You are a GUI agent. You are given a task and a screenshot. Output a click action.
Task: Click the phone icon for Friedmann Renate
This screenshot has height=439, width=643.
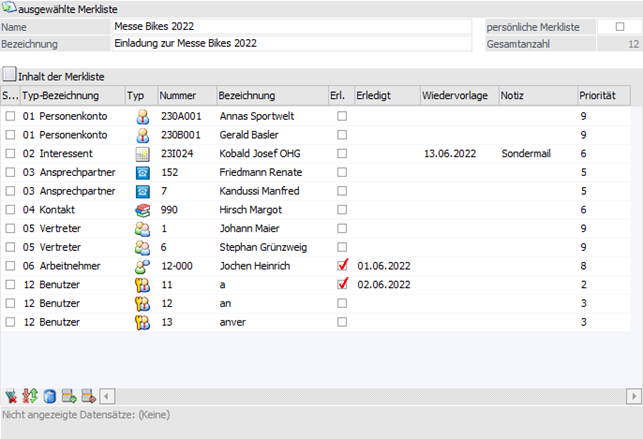pos(142,173)
